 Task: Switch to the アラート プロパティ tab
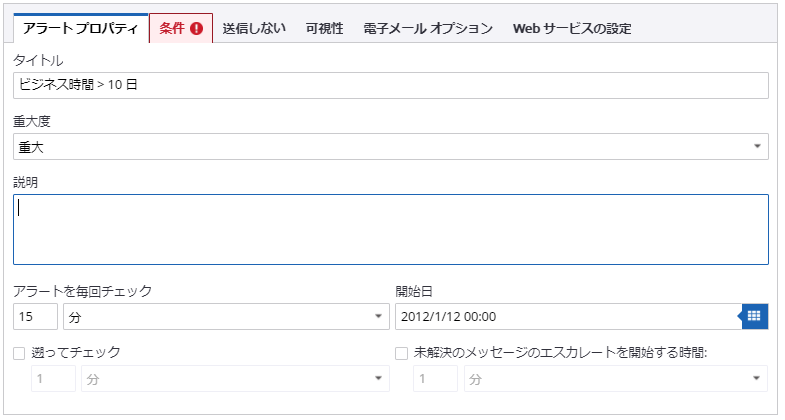pyautogui.click(x=81, y=29)
